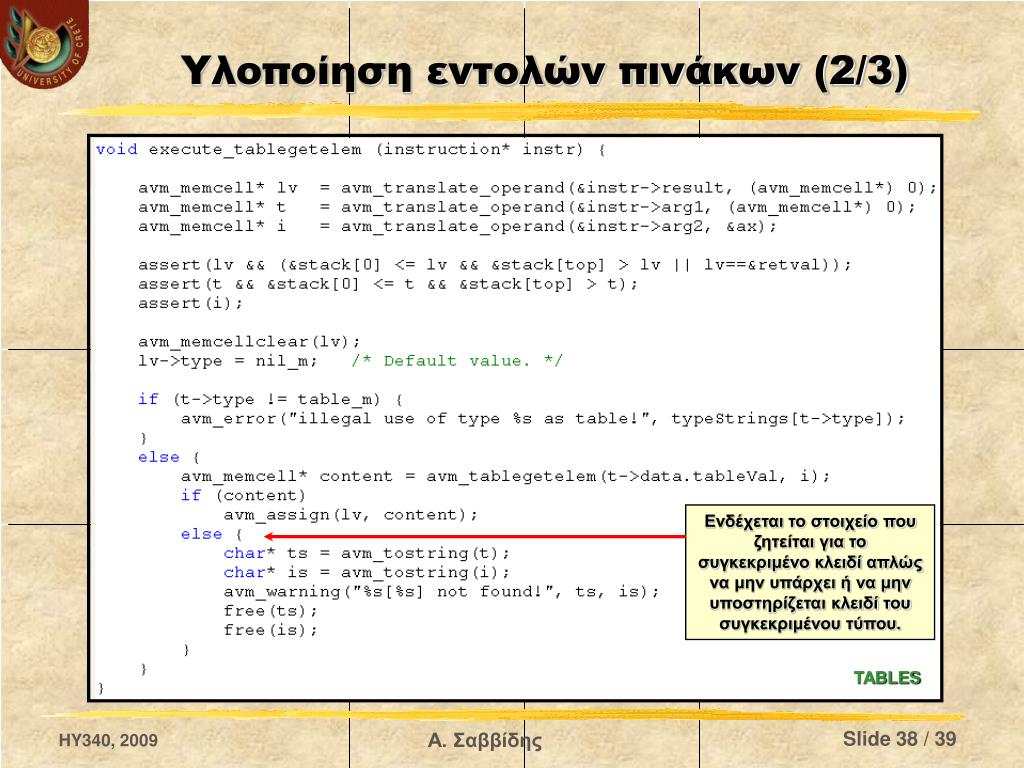This screenshot has width=1024, height=768.
Task: Click the avm_warning 'not found!' line
Action: (441, 592)
